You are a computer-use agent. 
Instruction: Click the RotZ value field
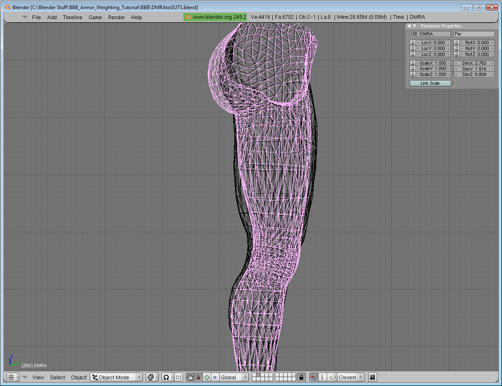(x=477, y=54)
